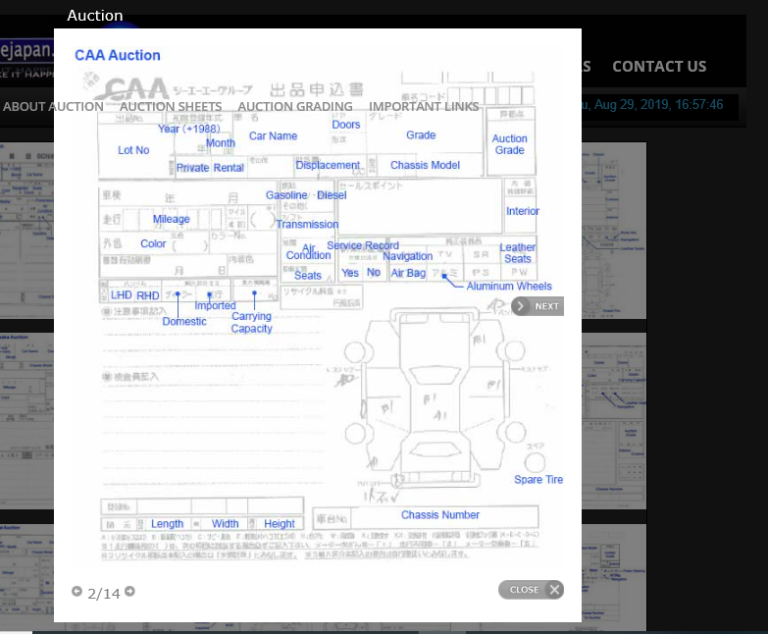
Task: Click the NEXT button on the lightbox
Action: coord(537,306)
